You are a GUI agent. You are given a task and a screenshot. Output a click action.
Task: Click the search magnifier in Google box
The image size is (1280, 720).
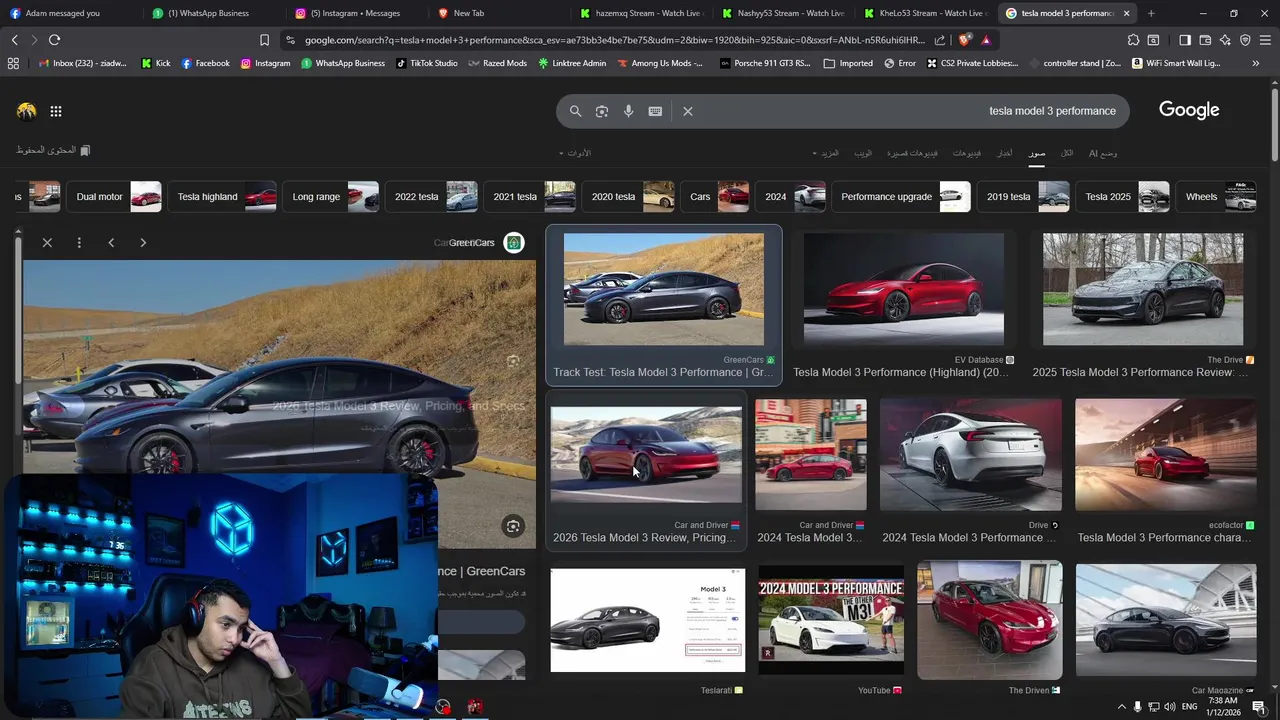[575, 111]
